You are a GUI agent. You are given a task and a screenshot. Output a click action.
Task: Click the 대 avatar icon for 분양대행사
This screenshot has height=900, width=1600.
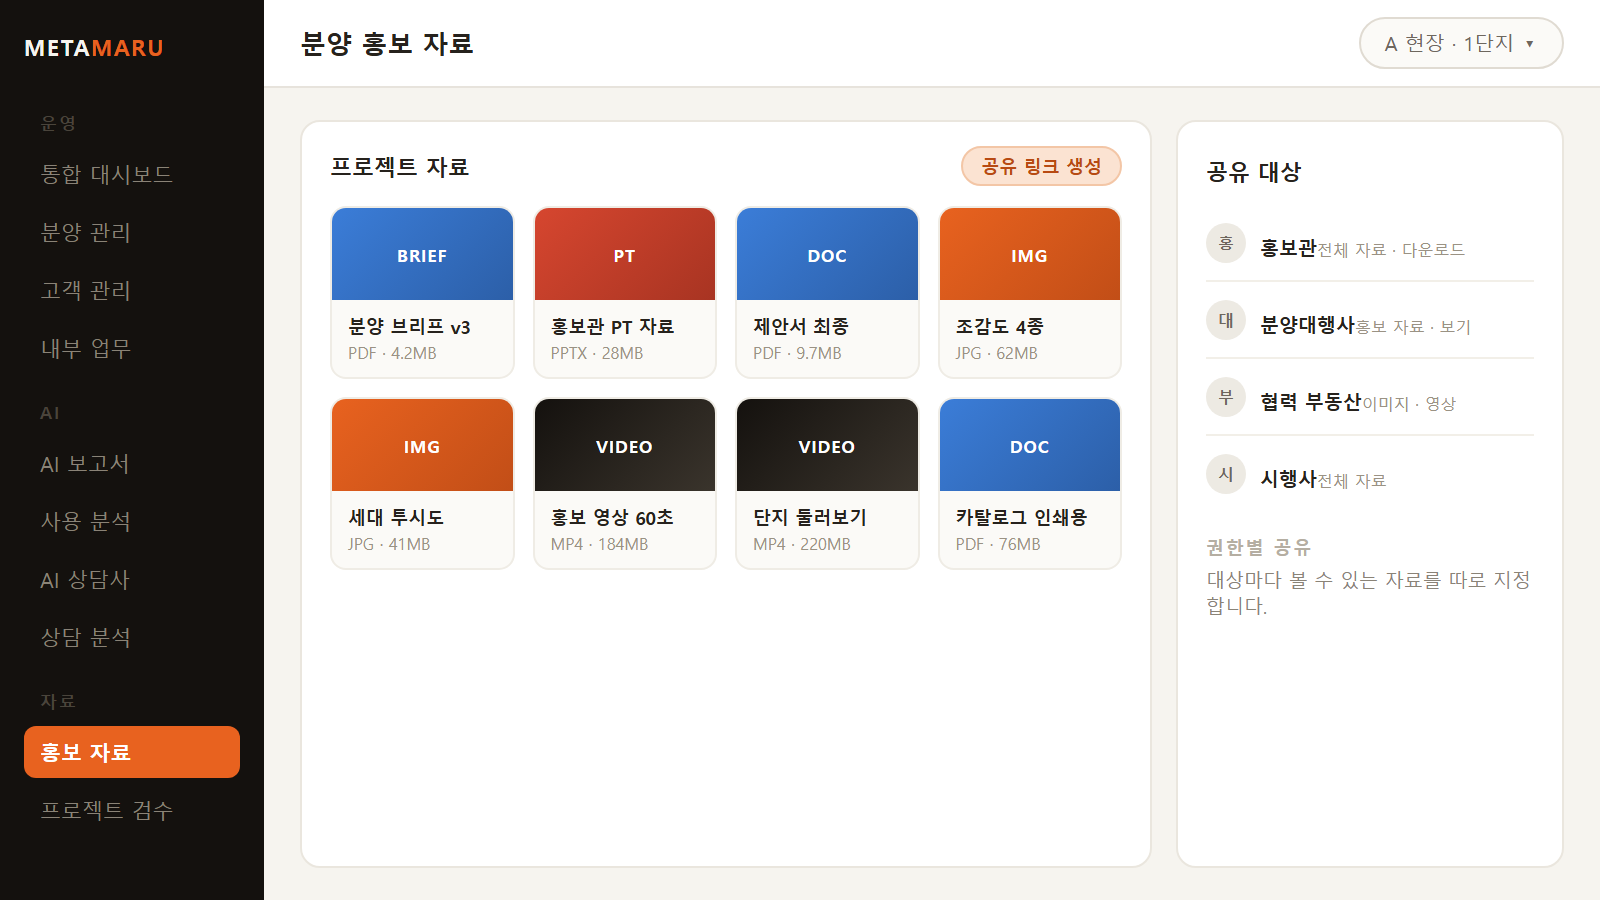(1226, 320)
